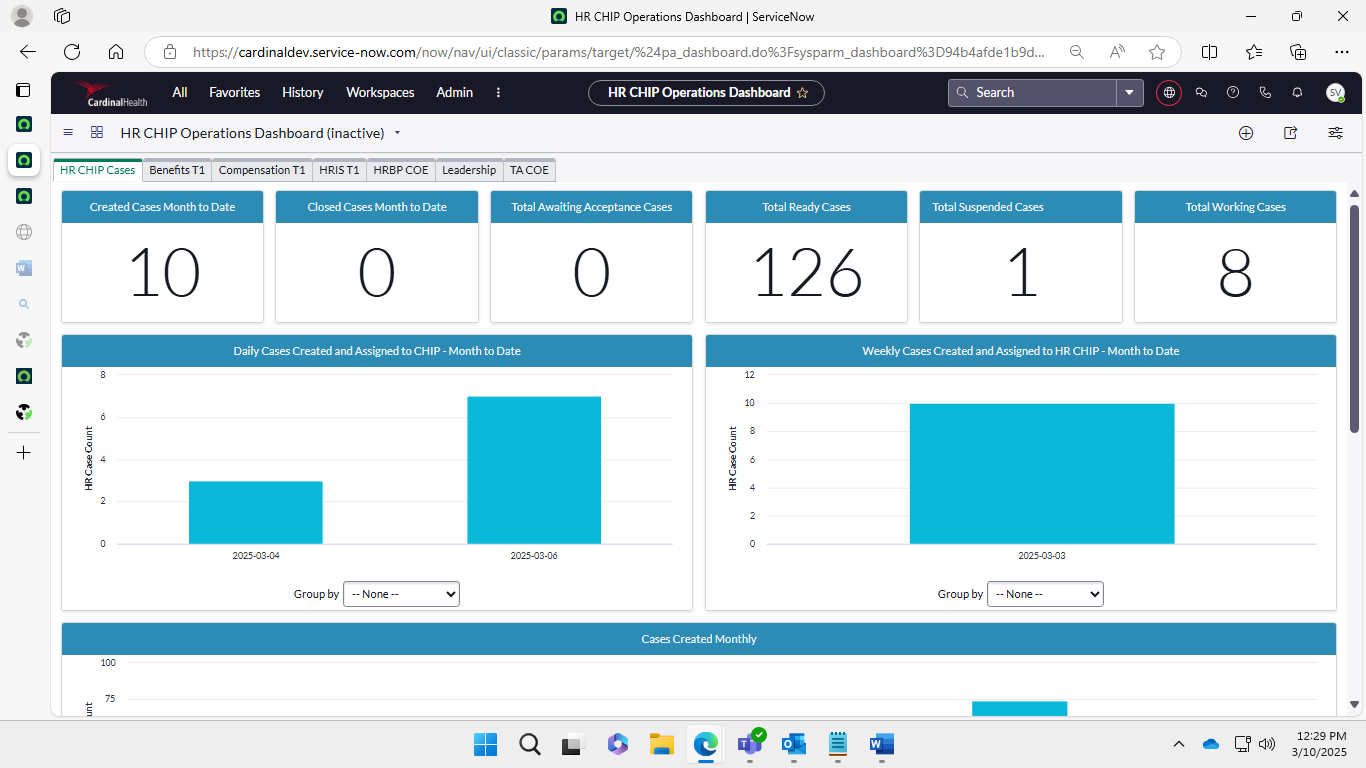This screenshot has width=1366, height=768.
Task: Click the read aloud icon in the address bar
Action: [x=1117, y=52]
